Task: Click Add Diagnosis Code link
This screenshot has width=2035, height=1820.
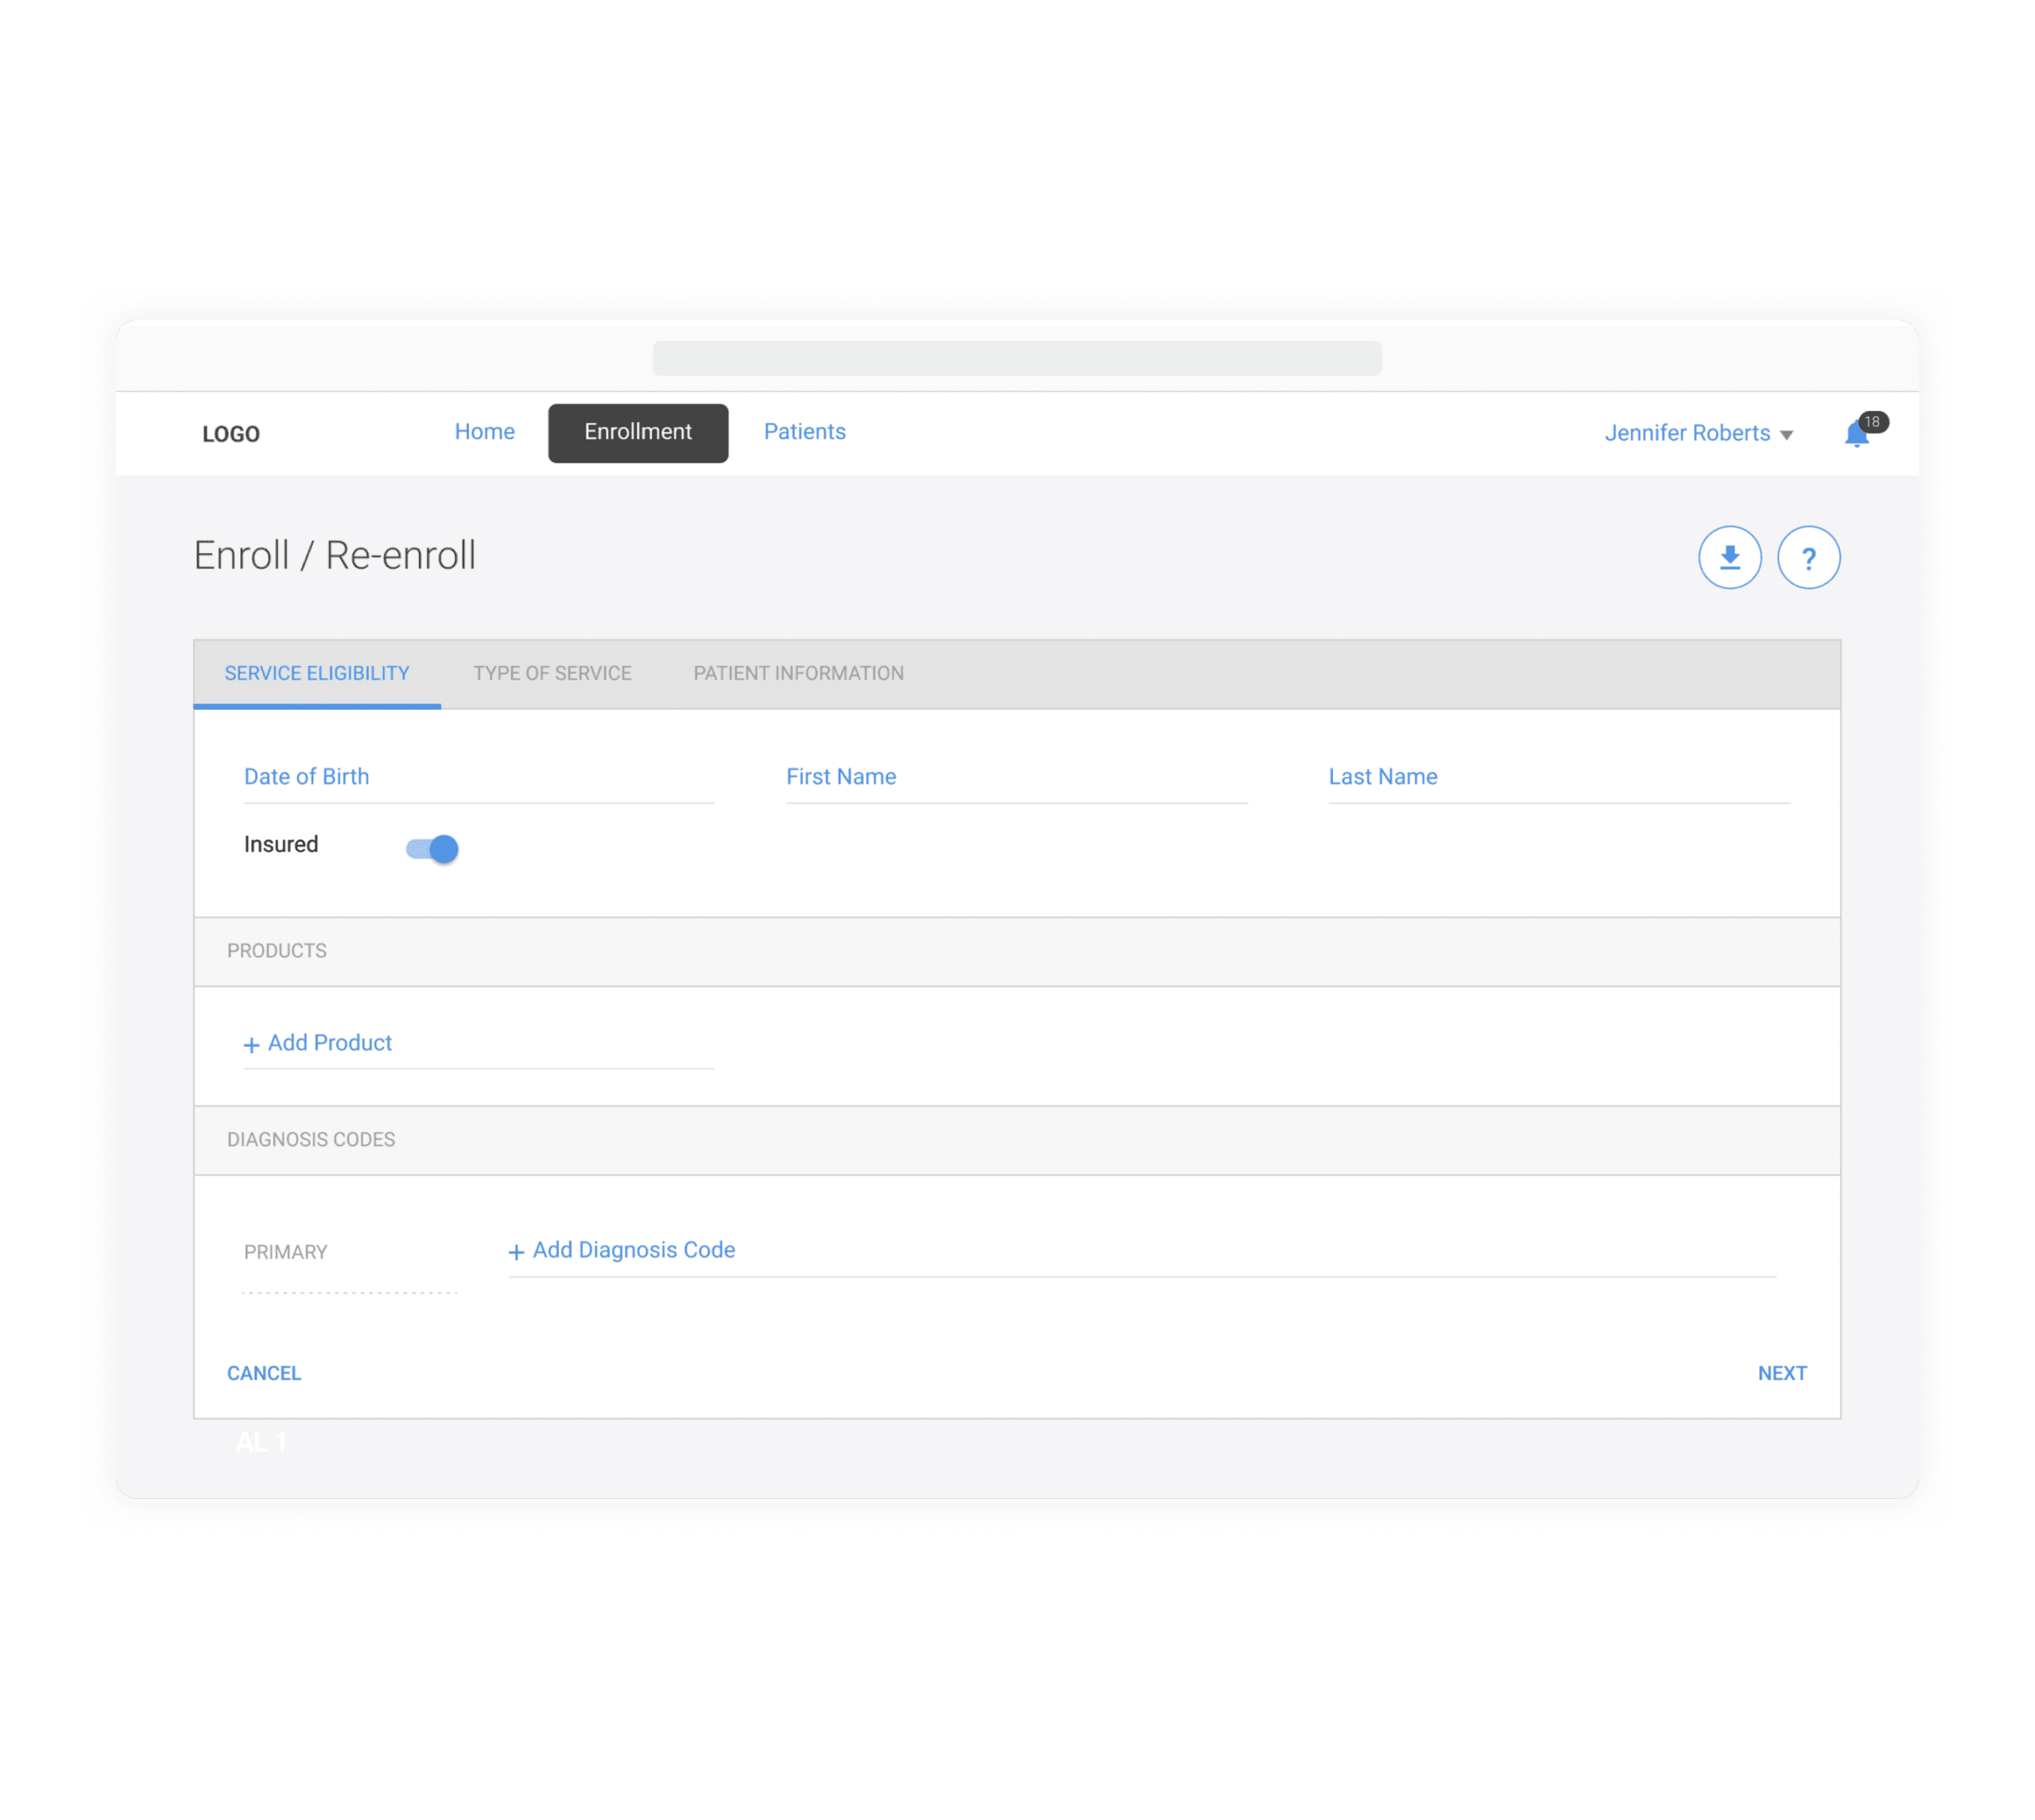Action: (622, 1249)
